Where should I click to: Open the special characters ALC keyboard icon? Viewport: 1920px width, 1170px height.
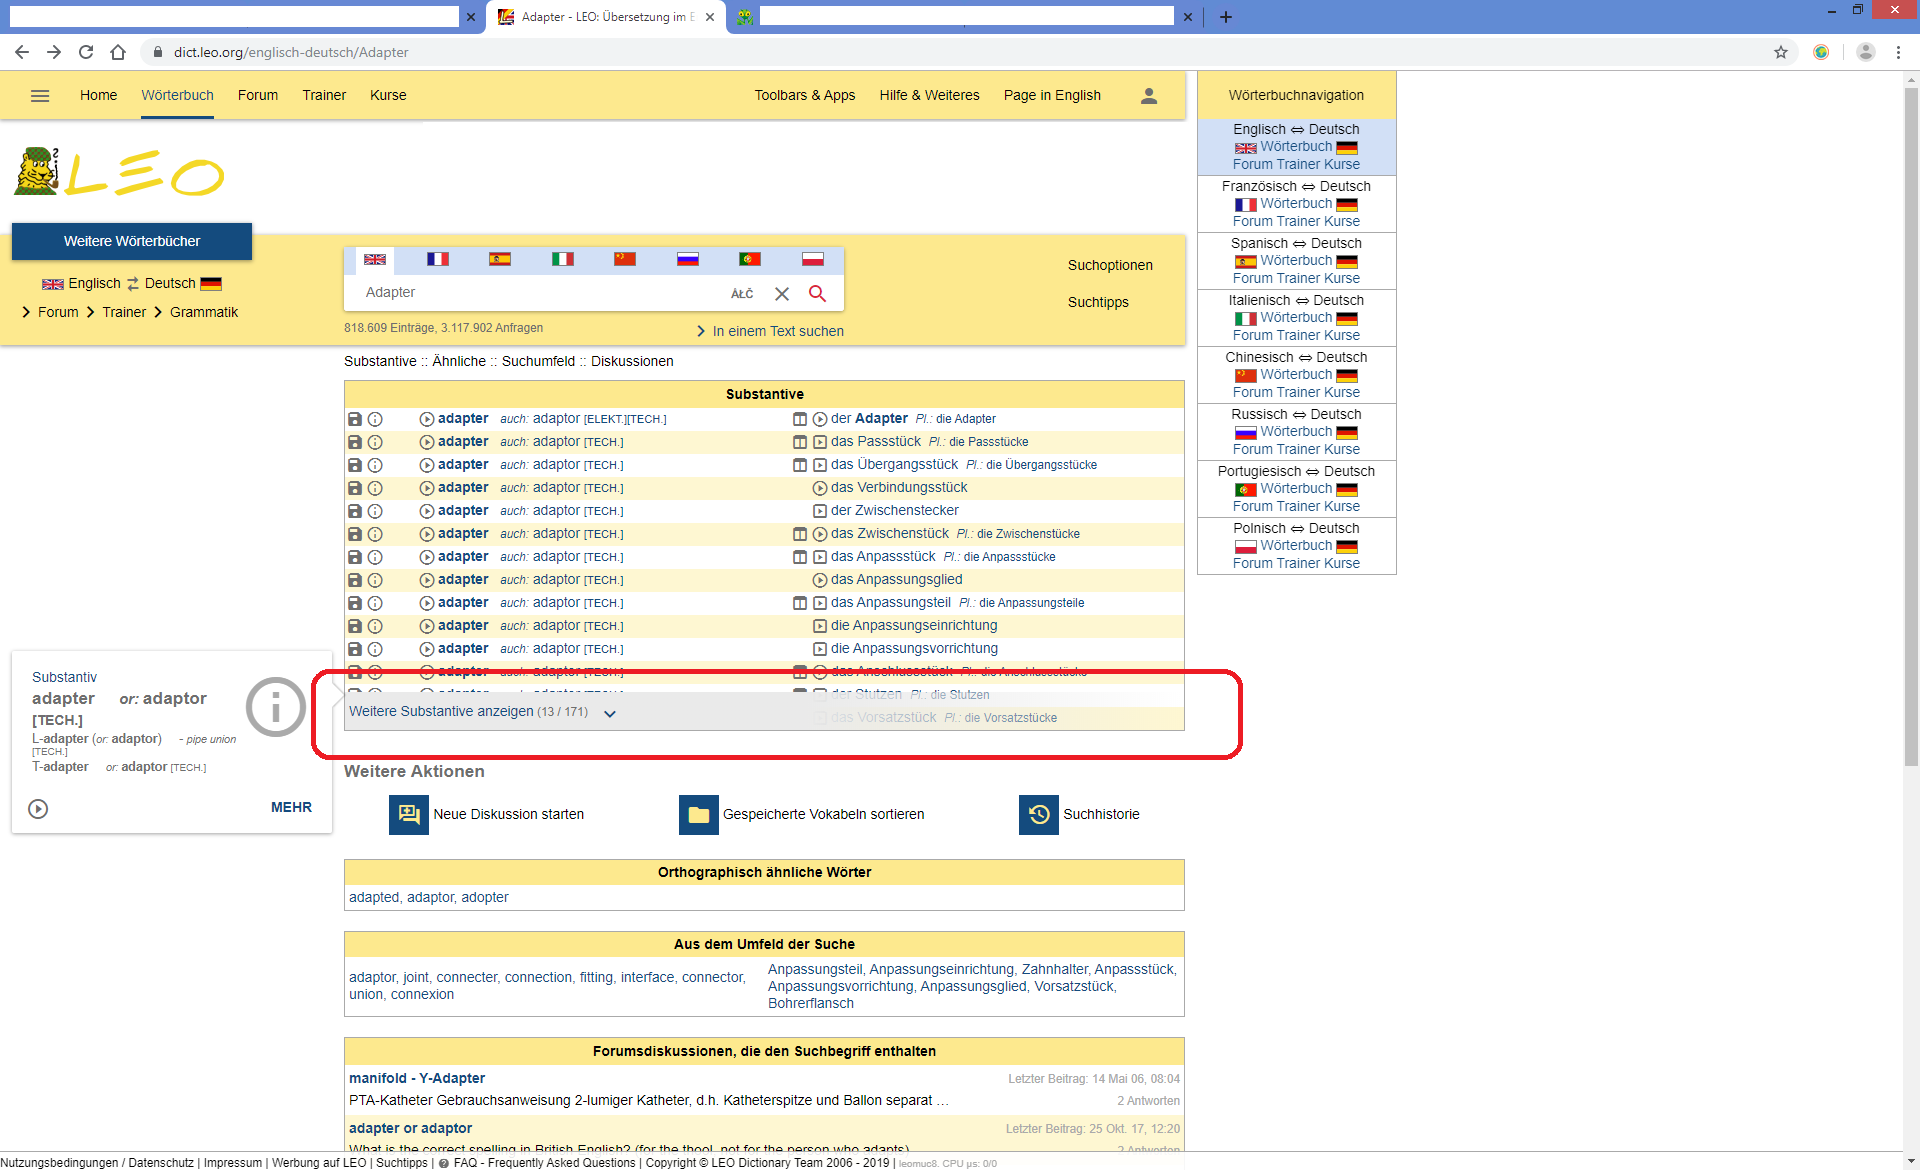pos(742,293)
